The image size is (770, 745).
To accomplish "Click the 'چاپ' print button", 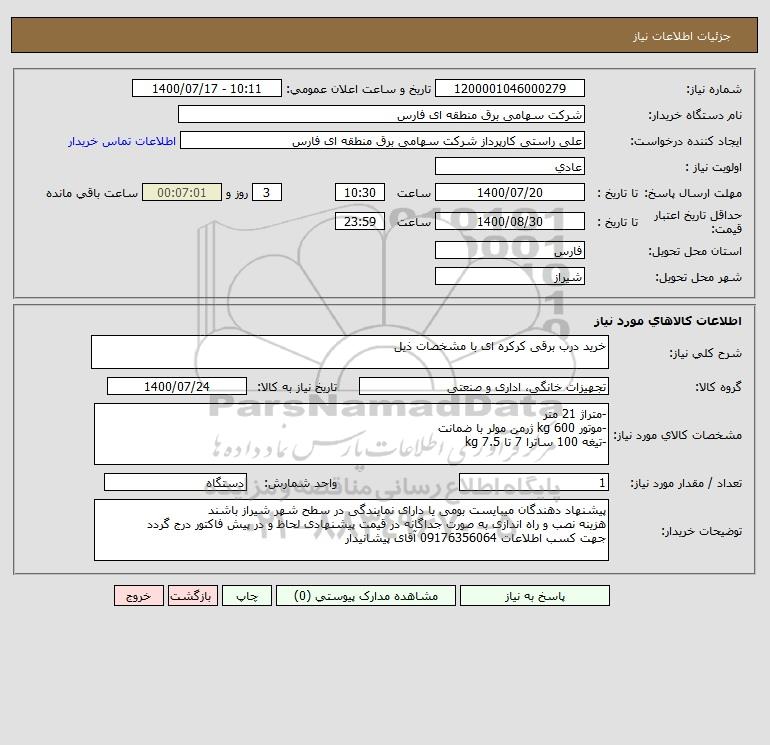I will click(x=247, y=596).
